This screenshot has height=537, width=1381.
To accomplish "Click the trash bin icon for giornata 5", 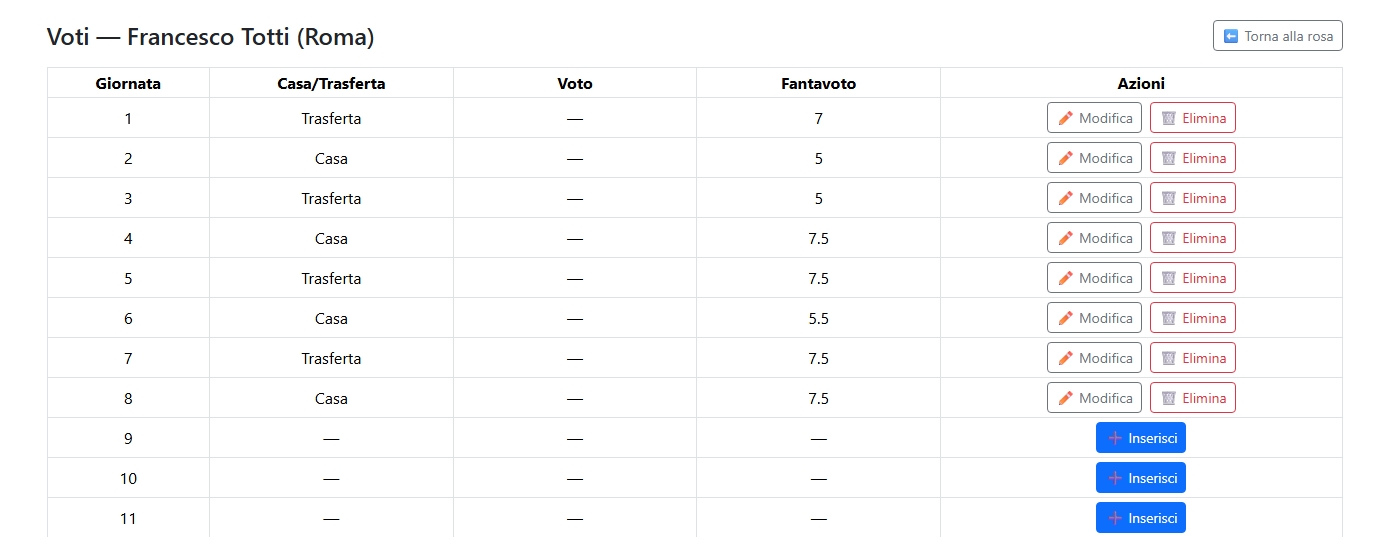I will (x=1168, y=278).
